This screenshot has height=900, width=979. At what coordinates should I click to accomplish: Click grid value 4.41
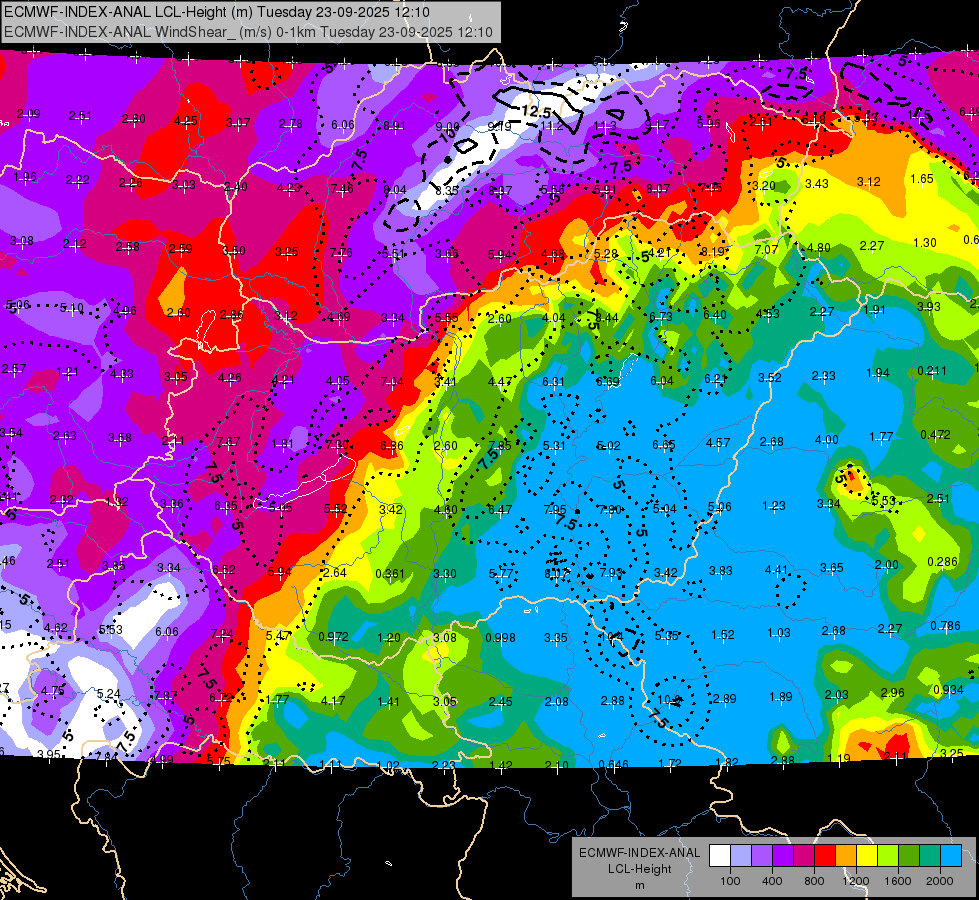click(777, 569)
